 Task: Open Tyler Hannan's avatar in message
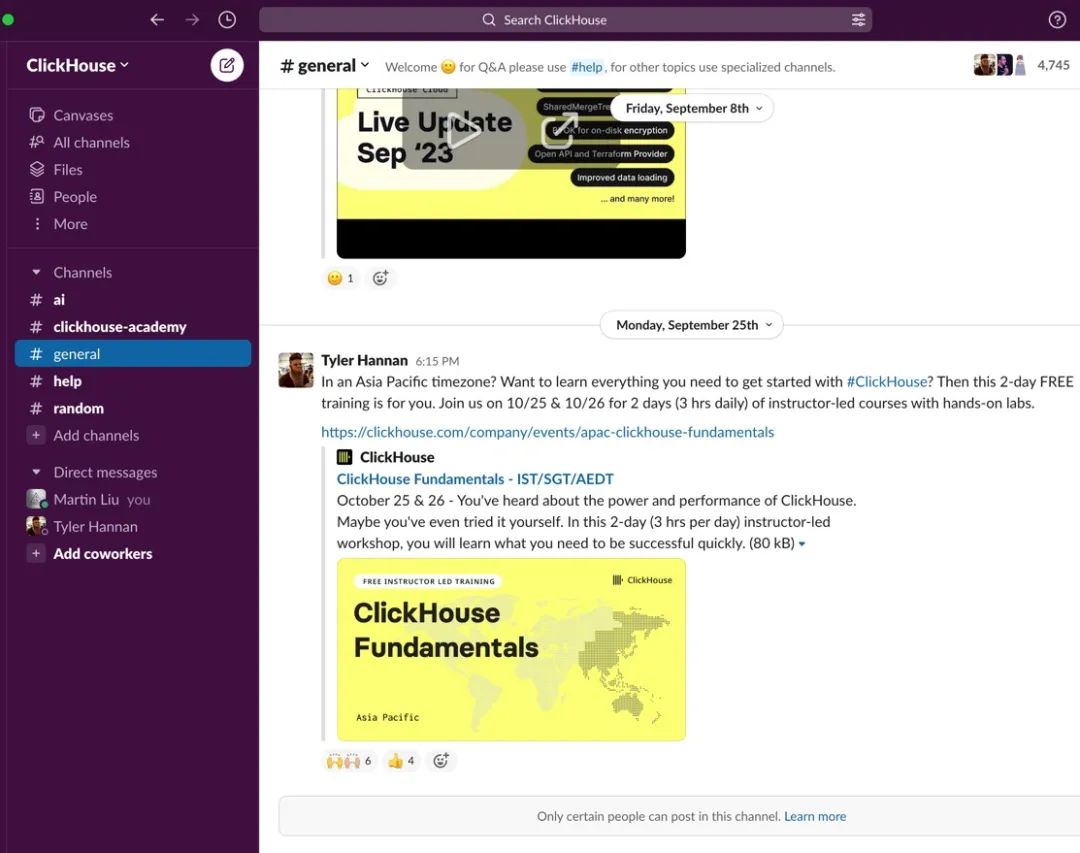click(296, 370)
